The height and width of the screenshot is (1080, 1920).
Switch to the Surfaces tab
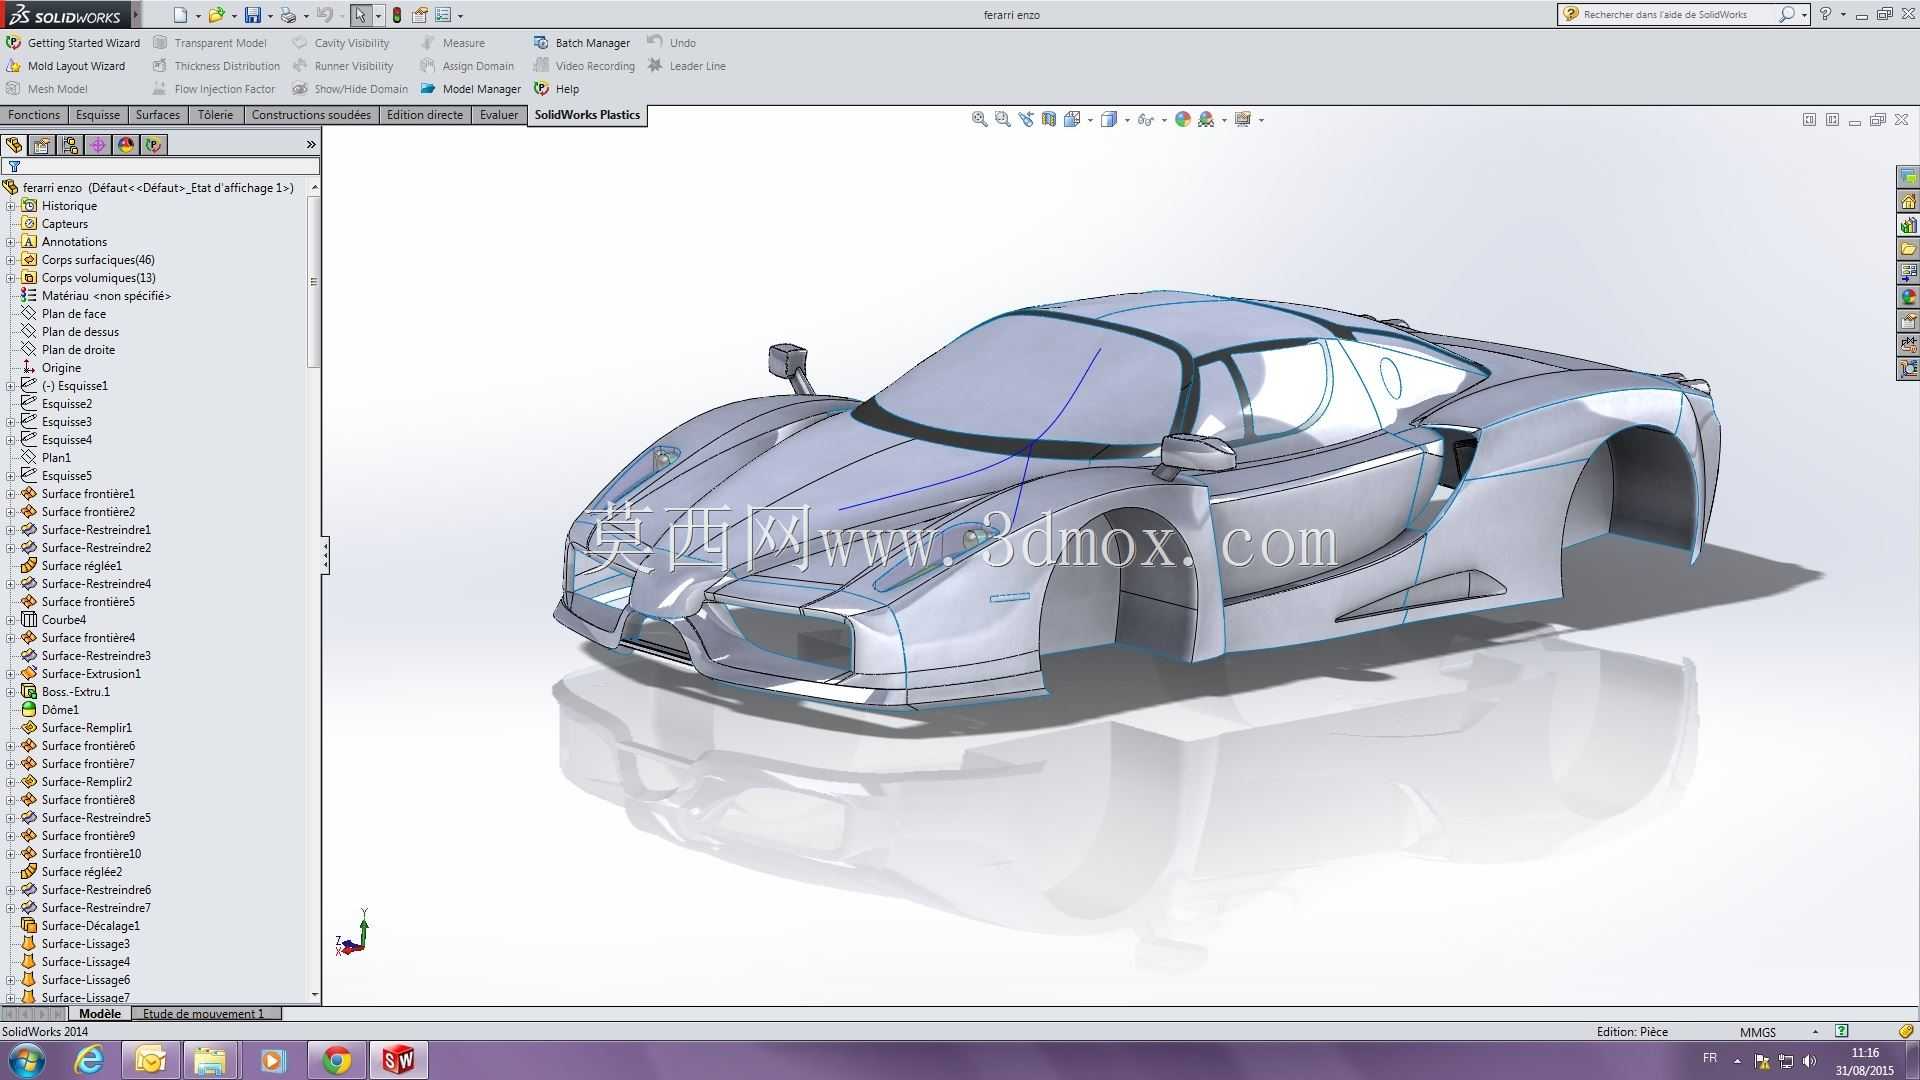158,115
